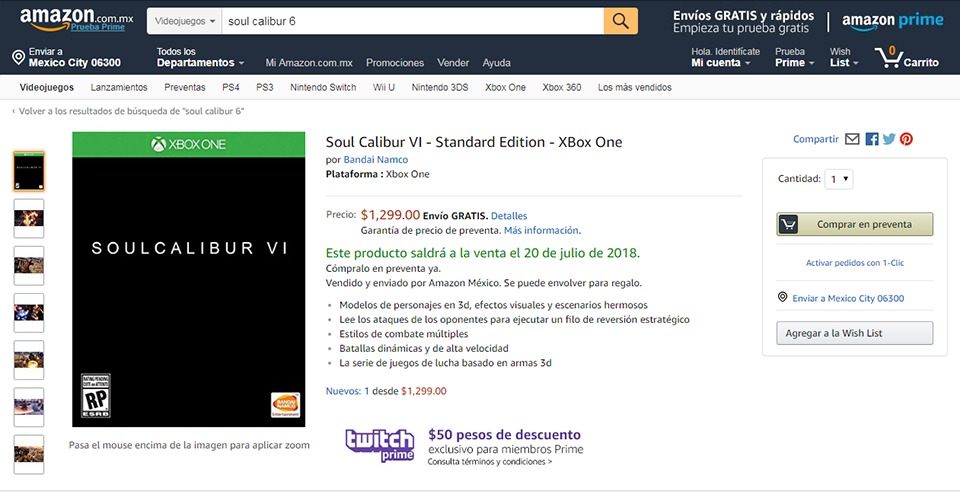Open the shopping cart Carrito icon
The height and width of the screenshot is (492, 960).
pyautogui.click(x=907, y=57)
